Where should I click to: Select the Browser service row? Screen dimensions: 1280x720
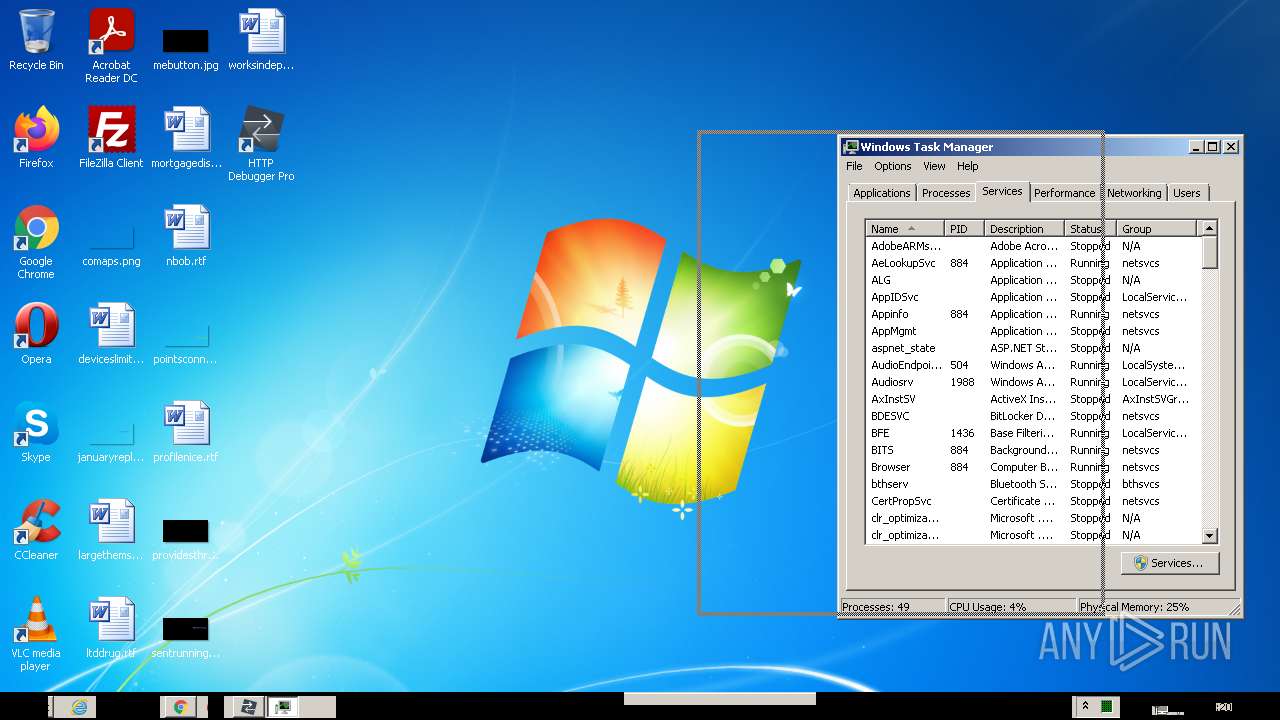coord(1033,467)
